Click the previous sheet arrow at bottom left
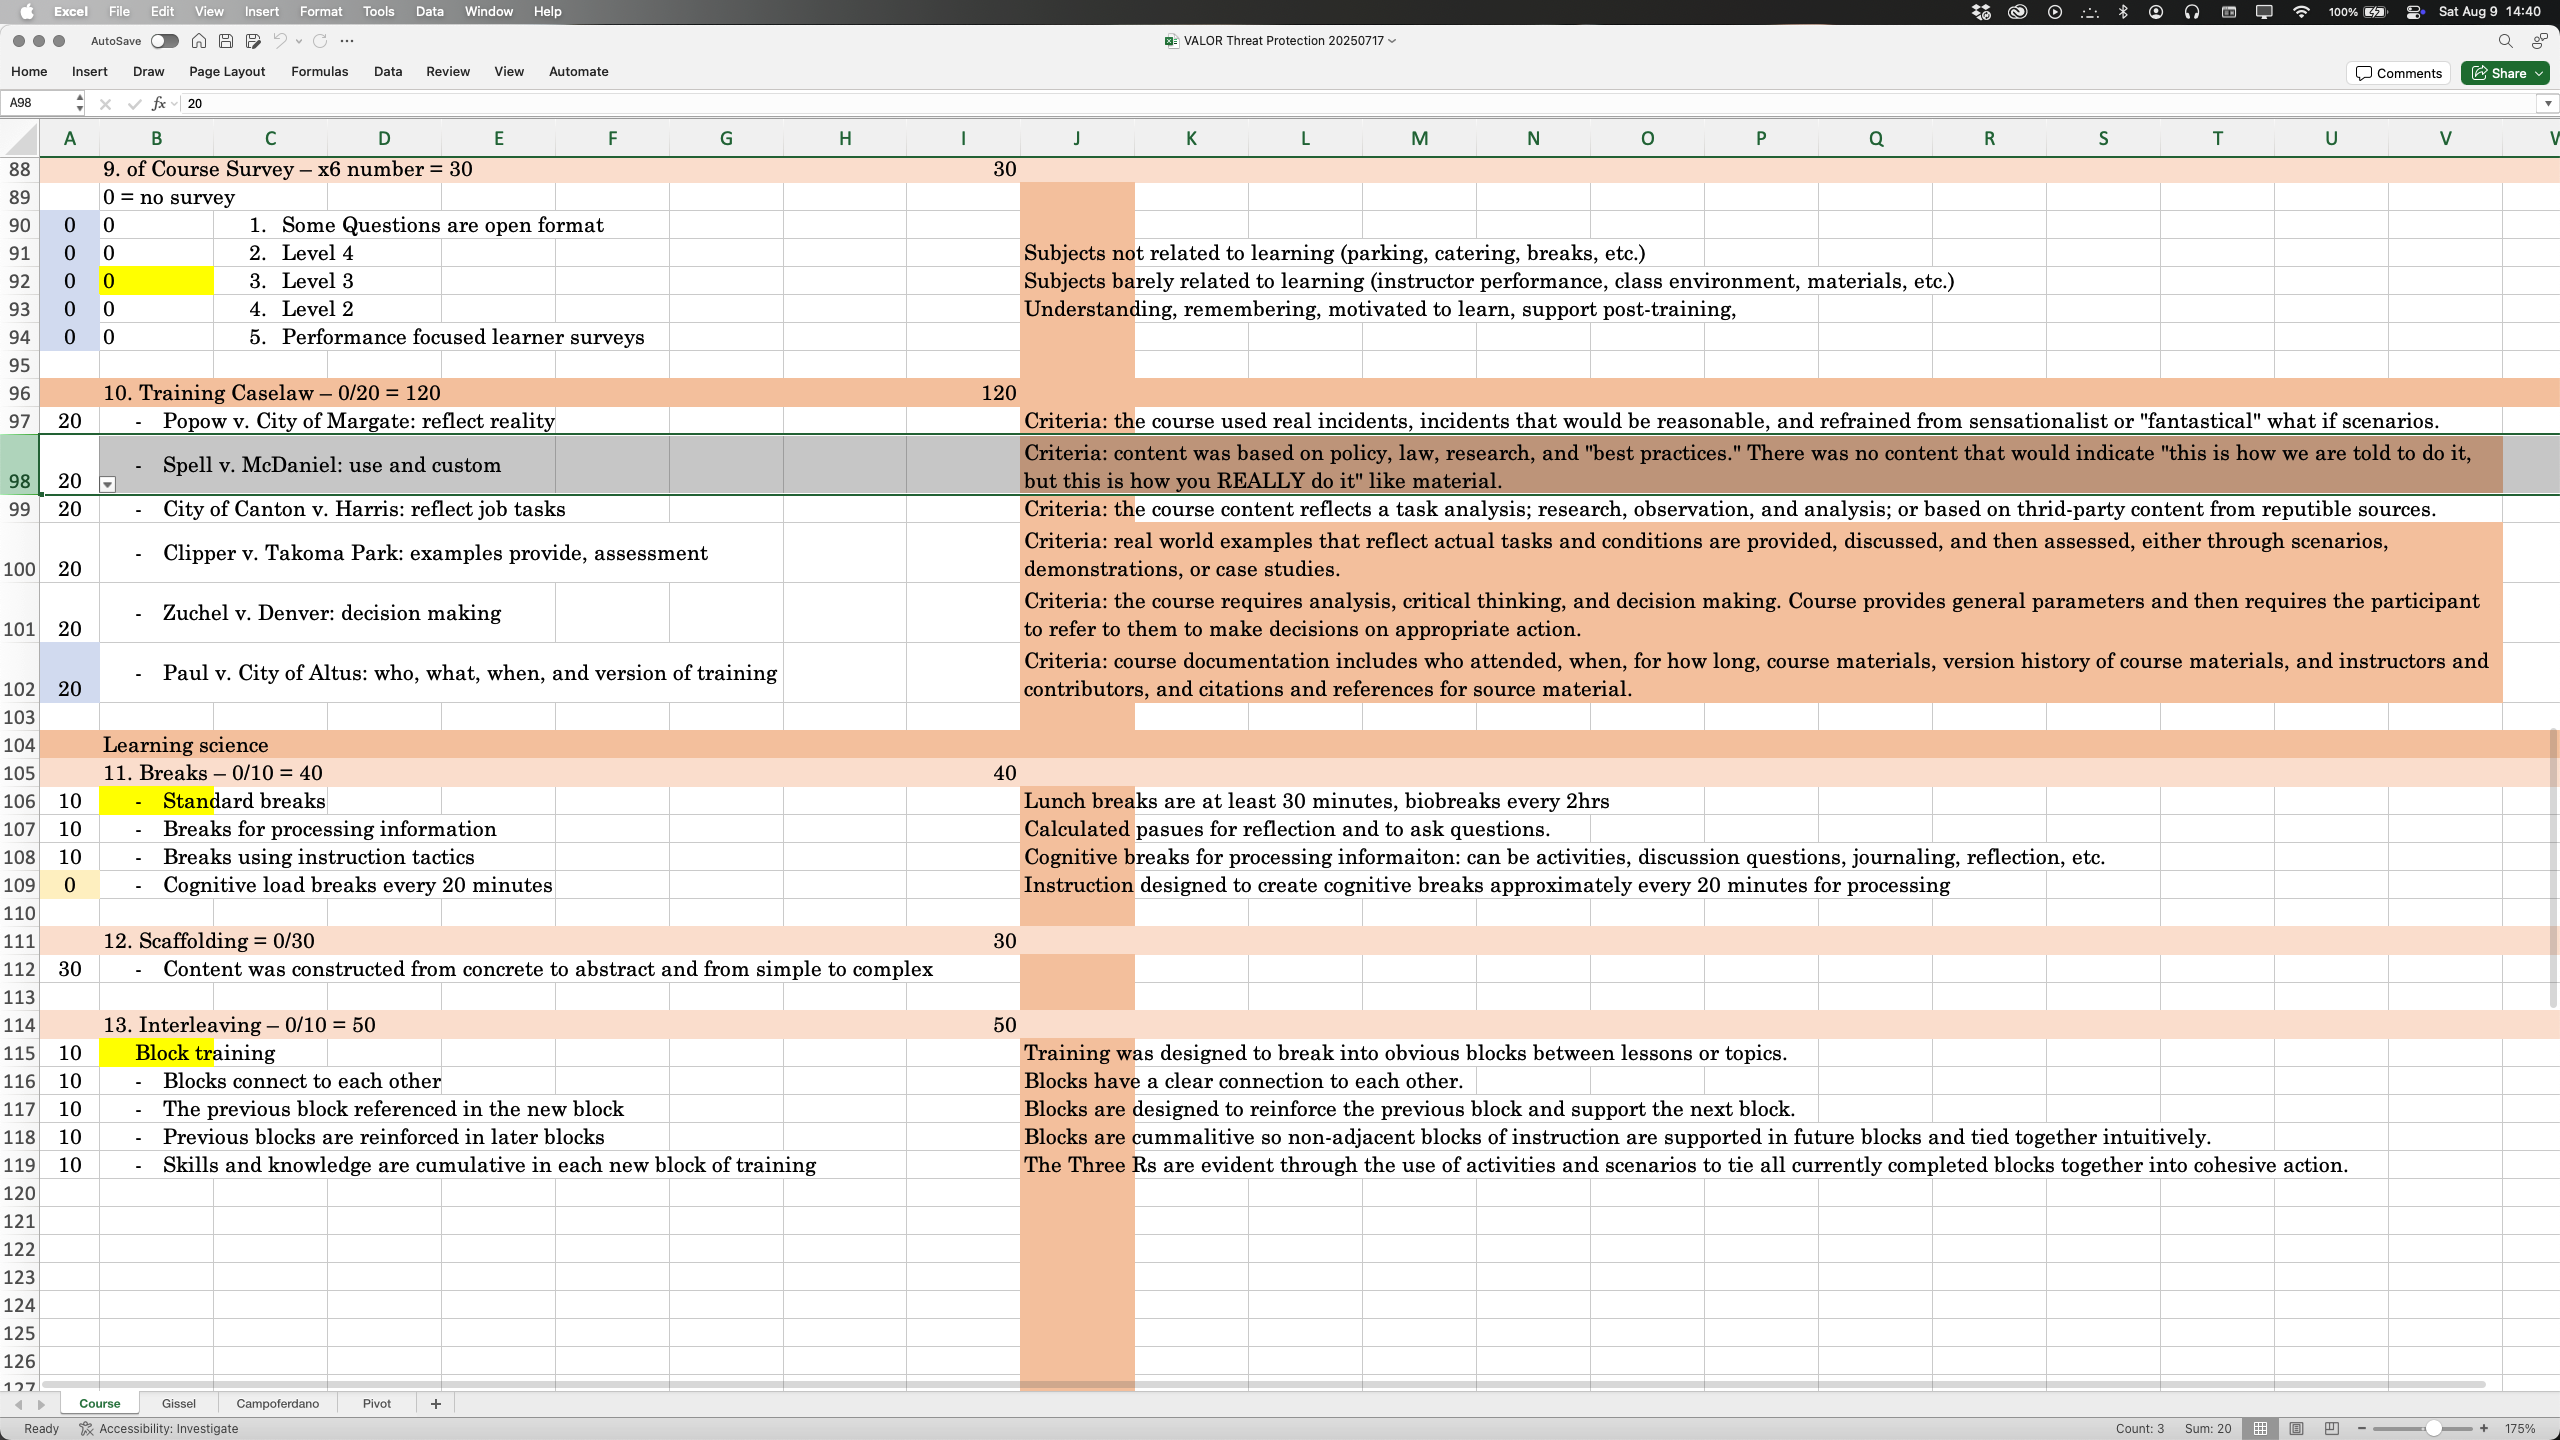The height and width of the screenshot is (1440, 2560). coord(18,1404)
